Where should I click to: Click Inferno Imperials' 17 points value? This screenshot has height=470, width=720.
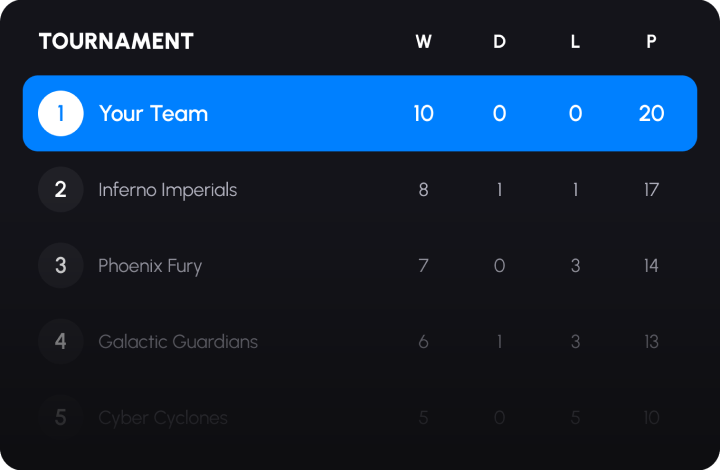tap(651, 189)
